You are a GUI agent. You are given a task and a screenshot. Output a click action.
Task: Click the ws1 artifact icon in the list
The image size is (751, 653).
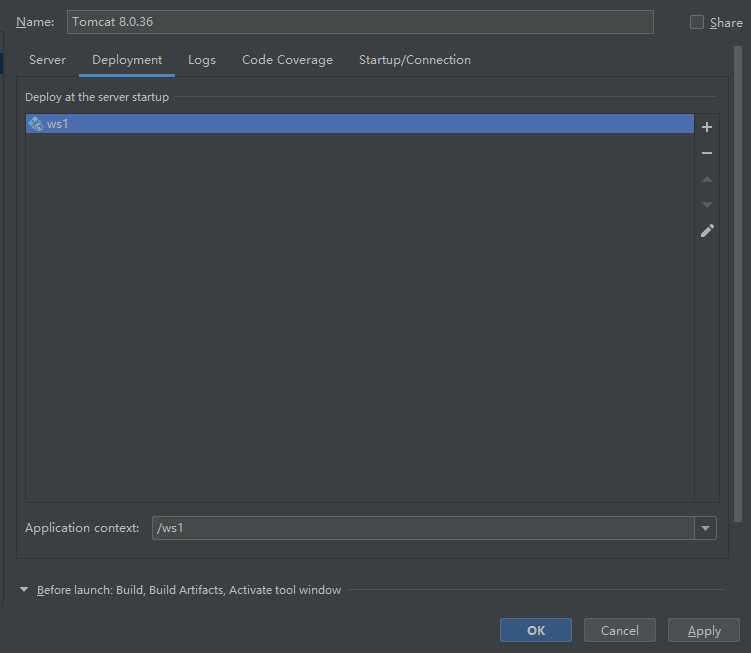35,124
